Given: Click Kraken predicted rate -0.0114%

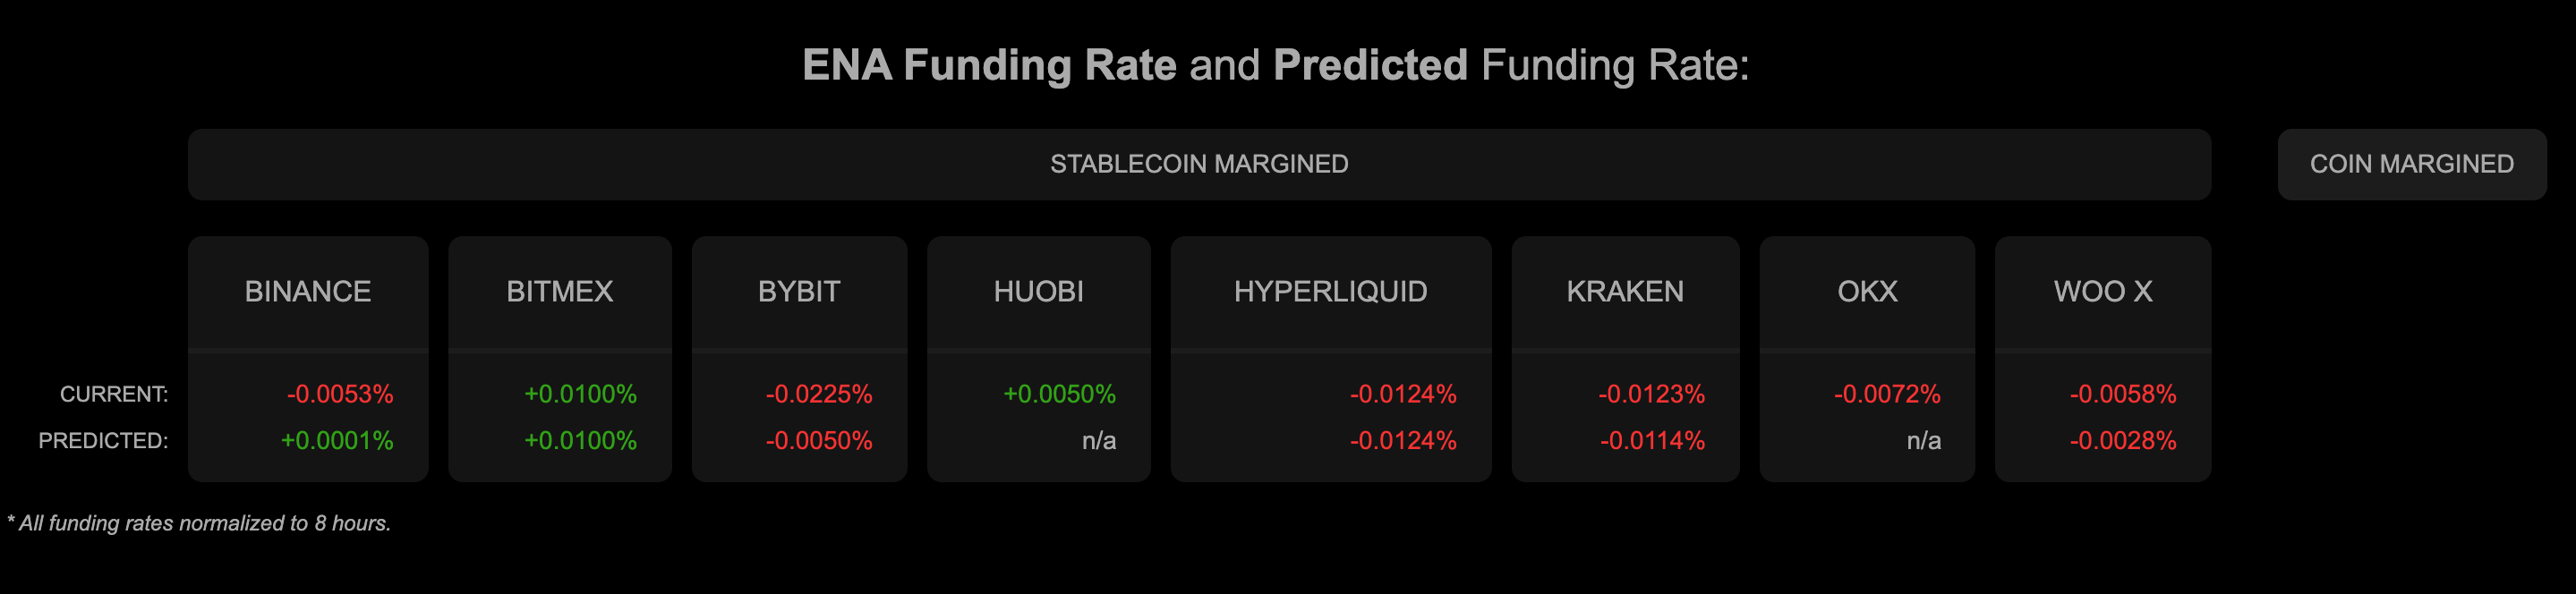Looking at the screenshot, I should [1652, 441].
